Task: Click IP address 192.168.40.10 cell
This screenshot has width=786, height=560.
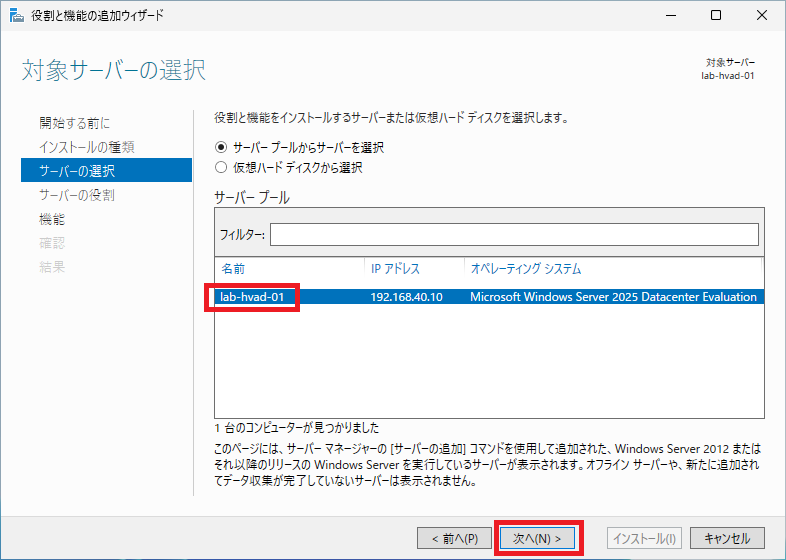Action: (x=407, y=297)
